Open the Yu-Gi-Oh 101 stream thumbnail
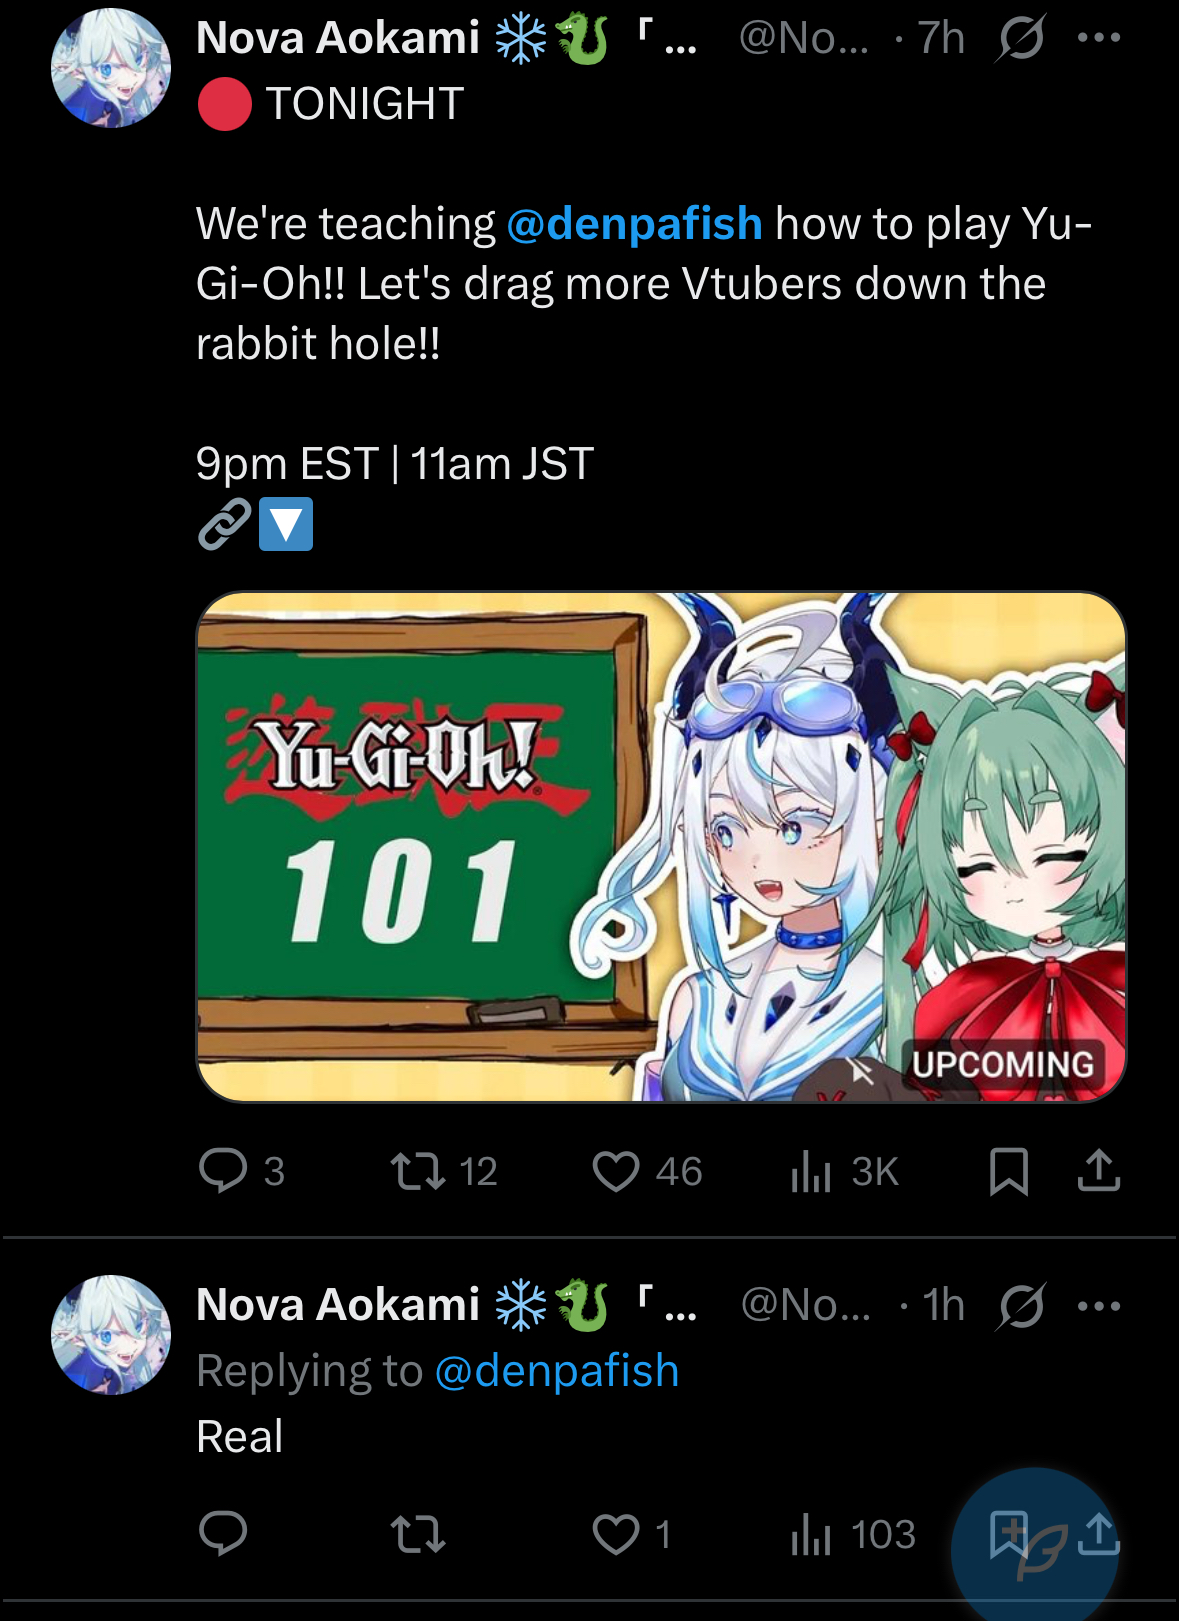Screen dimensions: 1179x1621 [x=661, y=847]
